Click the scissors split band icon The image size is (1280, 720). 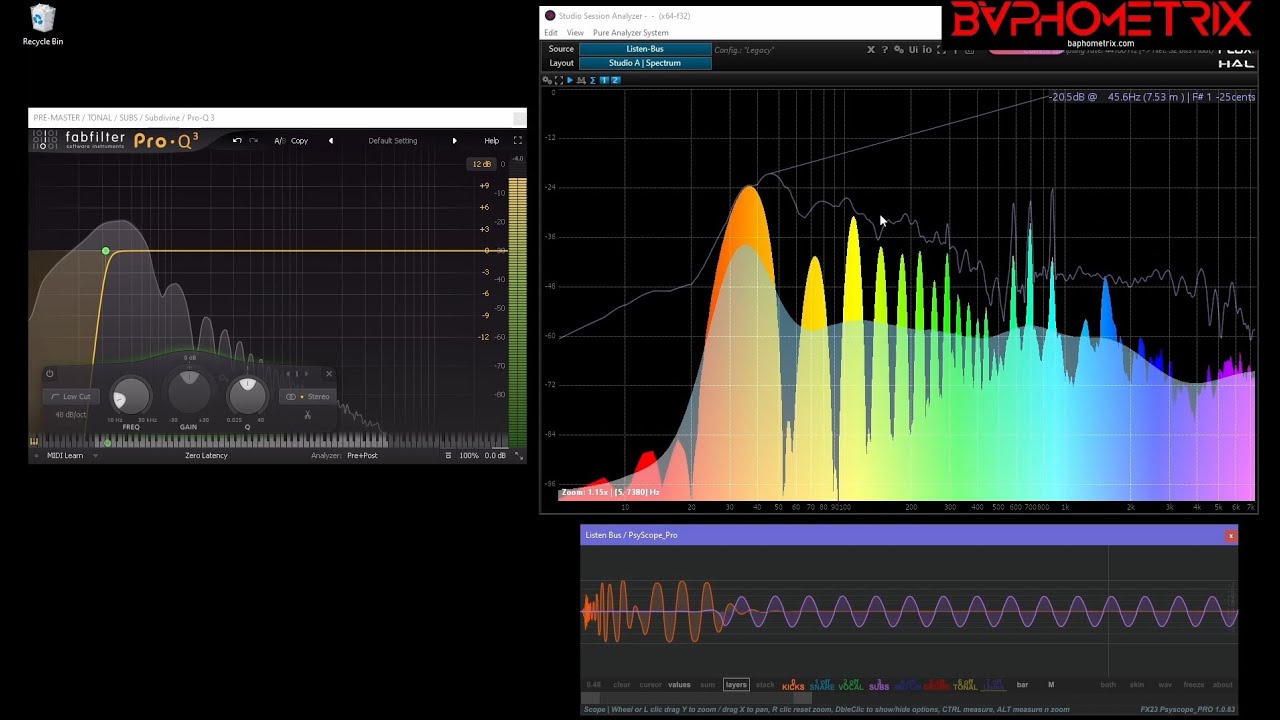click(x=307, y=415)
